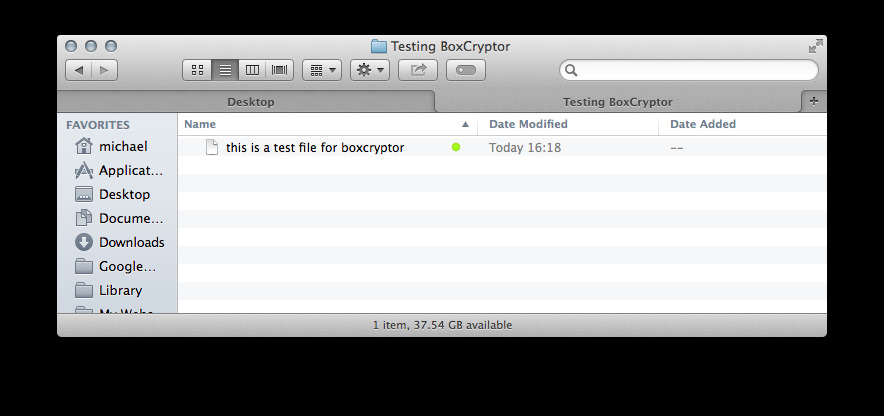This screenshot has width=884, height=416.
Task: Select the Testing BoxCryptor tab
Action: click(x=617, y=102)
